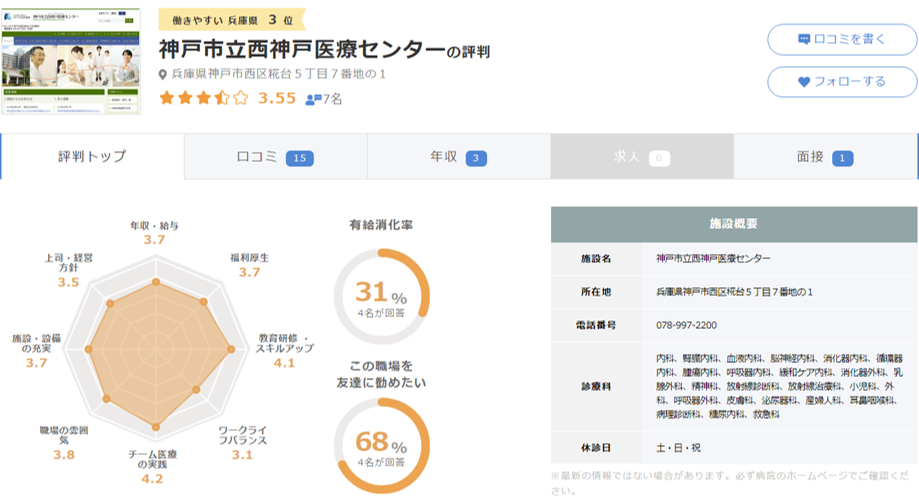Open the 年収 tab
This screenshot has height=499, width=919.
[x=459, y=157]
